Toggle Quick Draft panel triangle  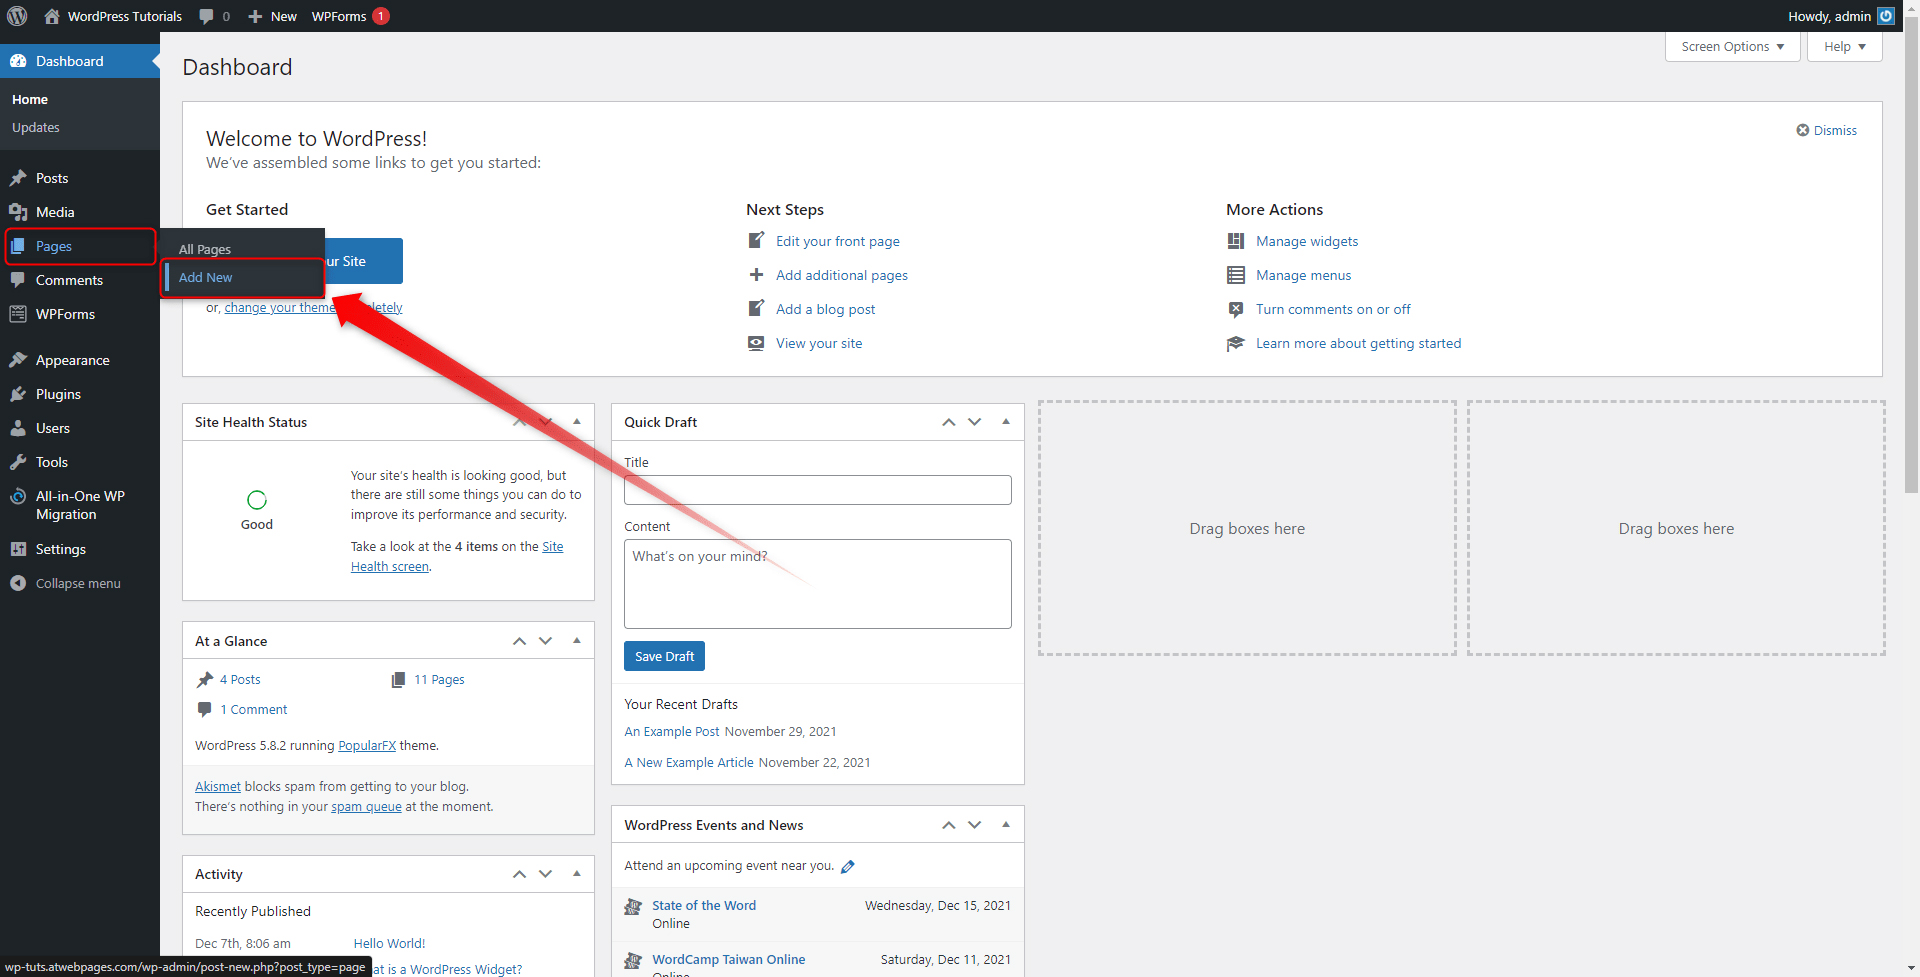click(1006, 421)
